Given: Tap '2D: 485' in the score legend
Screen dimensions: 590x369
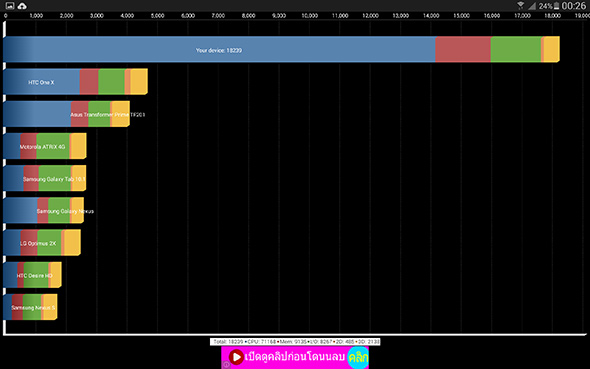Looking at the screenshot, I should click(345, 342).
